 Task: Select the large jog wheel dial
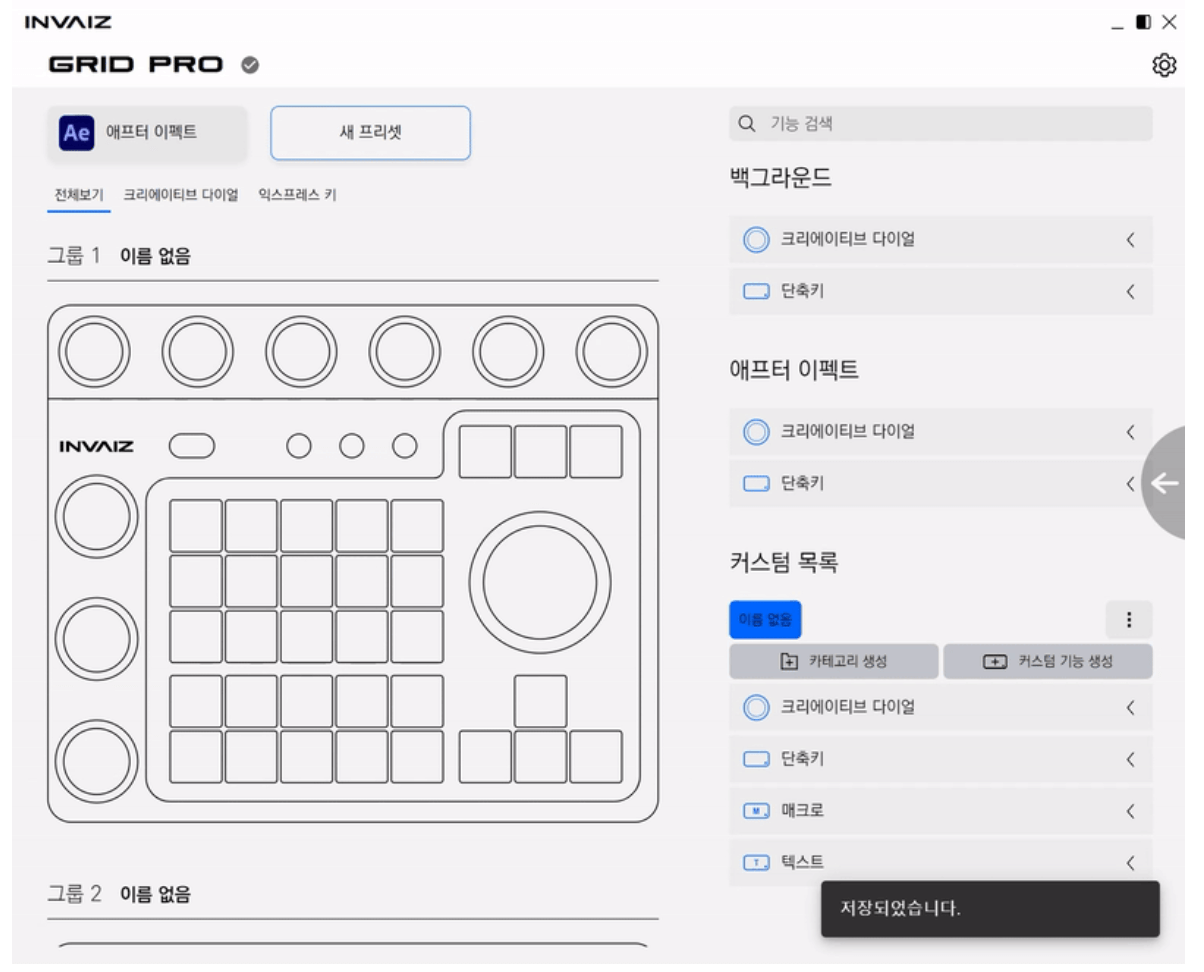[540, 582]
